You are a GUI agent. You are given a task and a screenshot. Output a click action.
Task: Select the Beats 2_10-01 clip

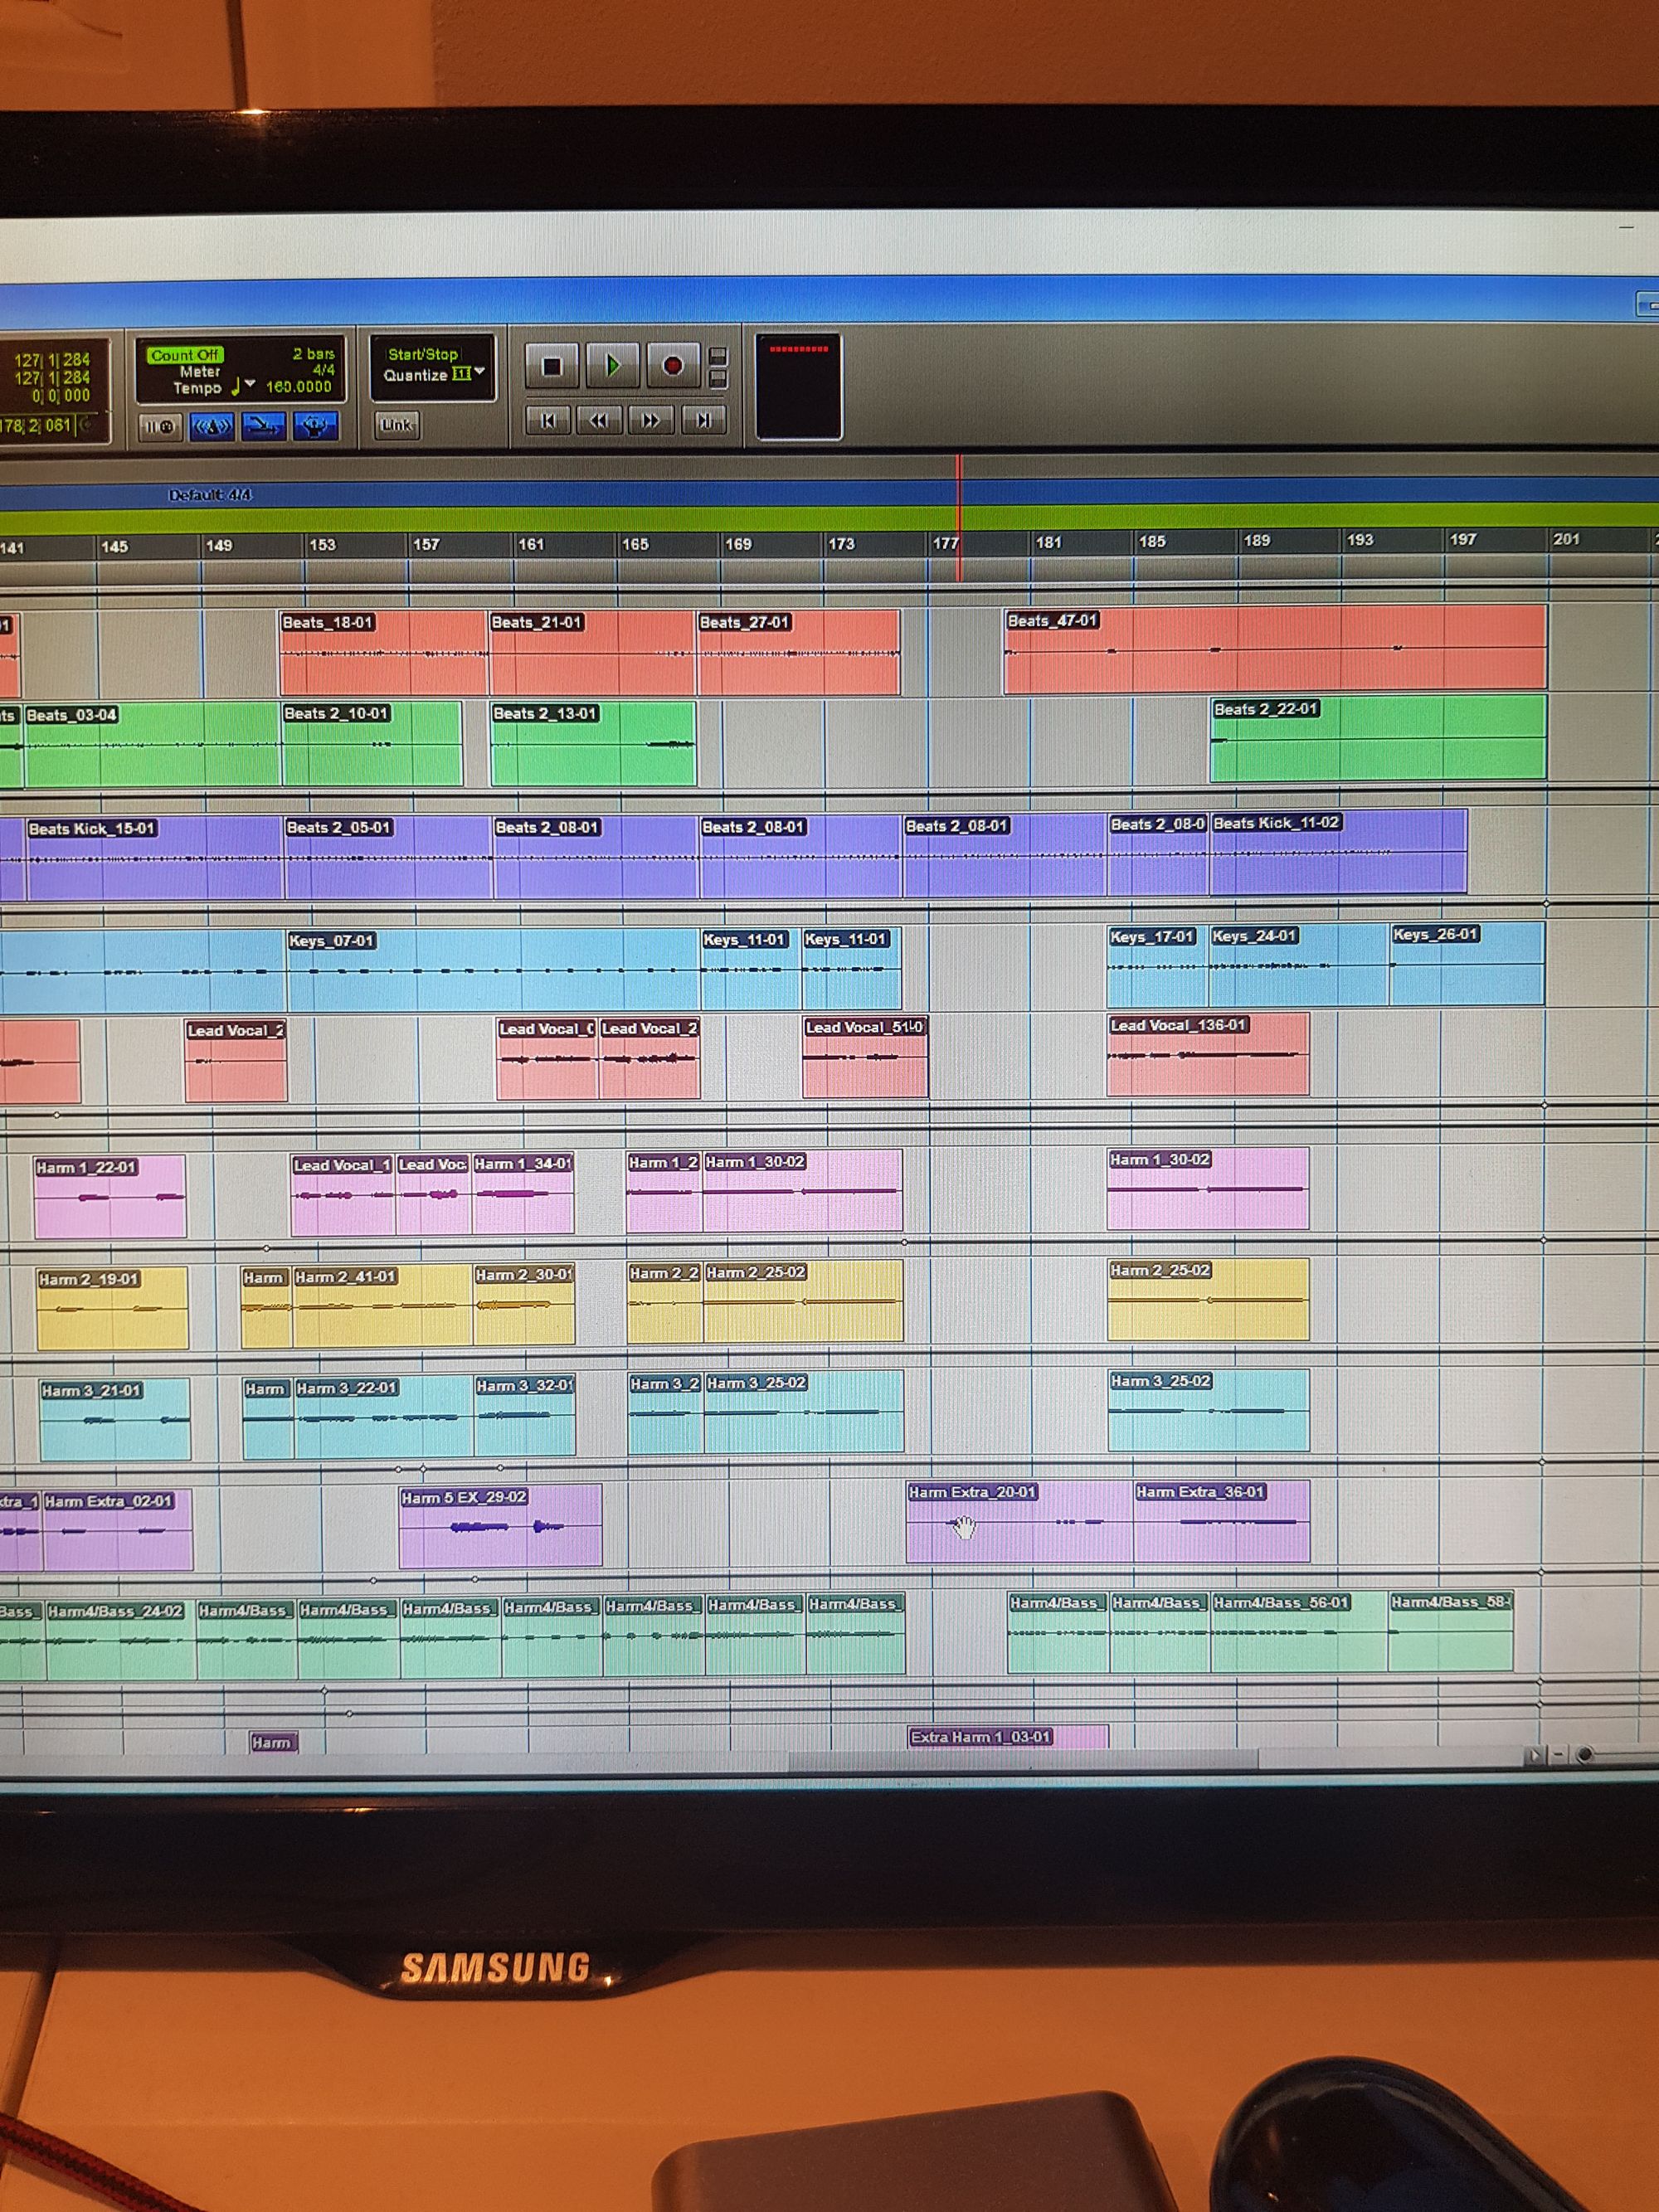click(372, 743)
